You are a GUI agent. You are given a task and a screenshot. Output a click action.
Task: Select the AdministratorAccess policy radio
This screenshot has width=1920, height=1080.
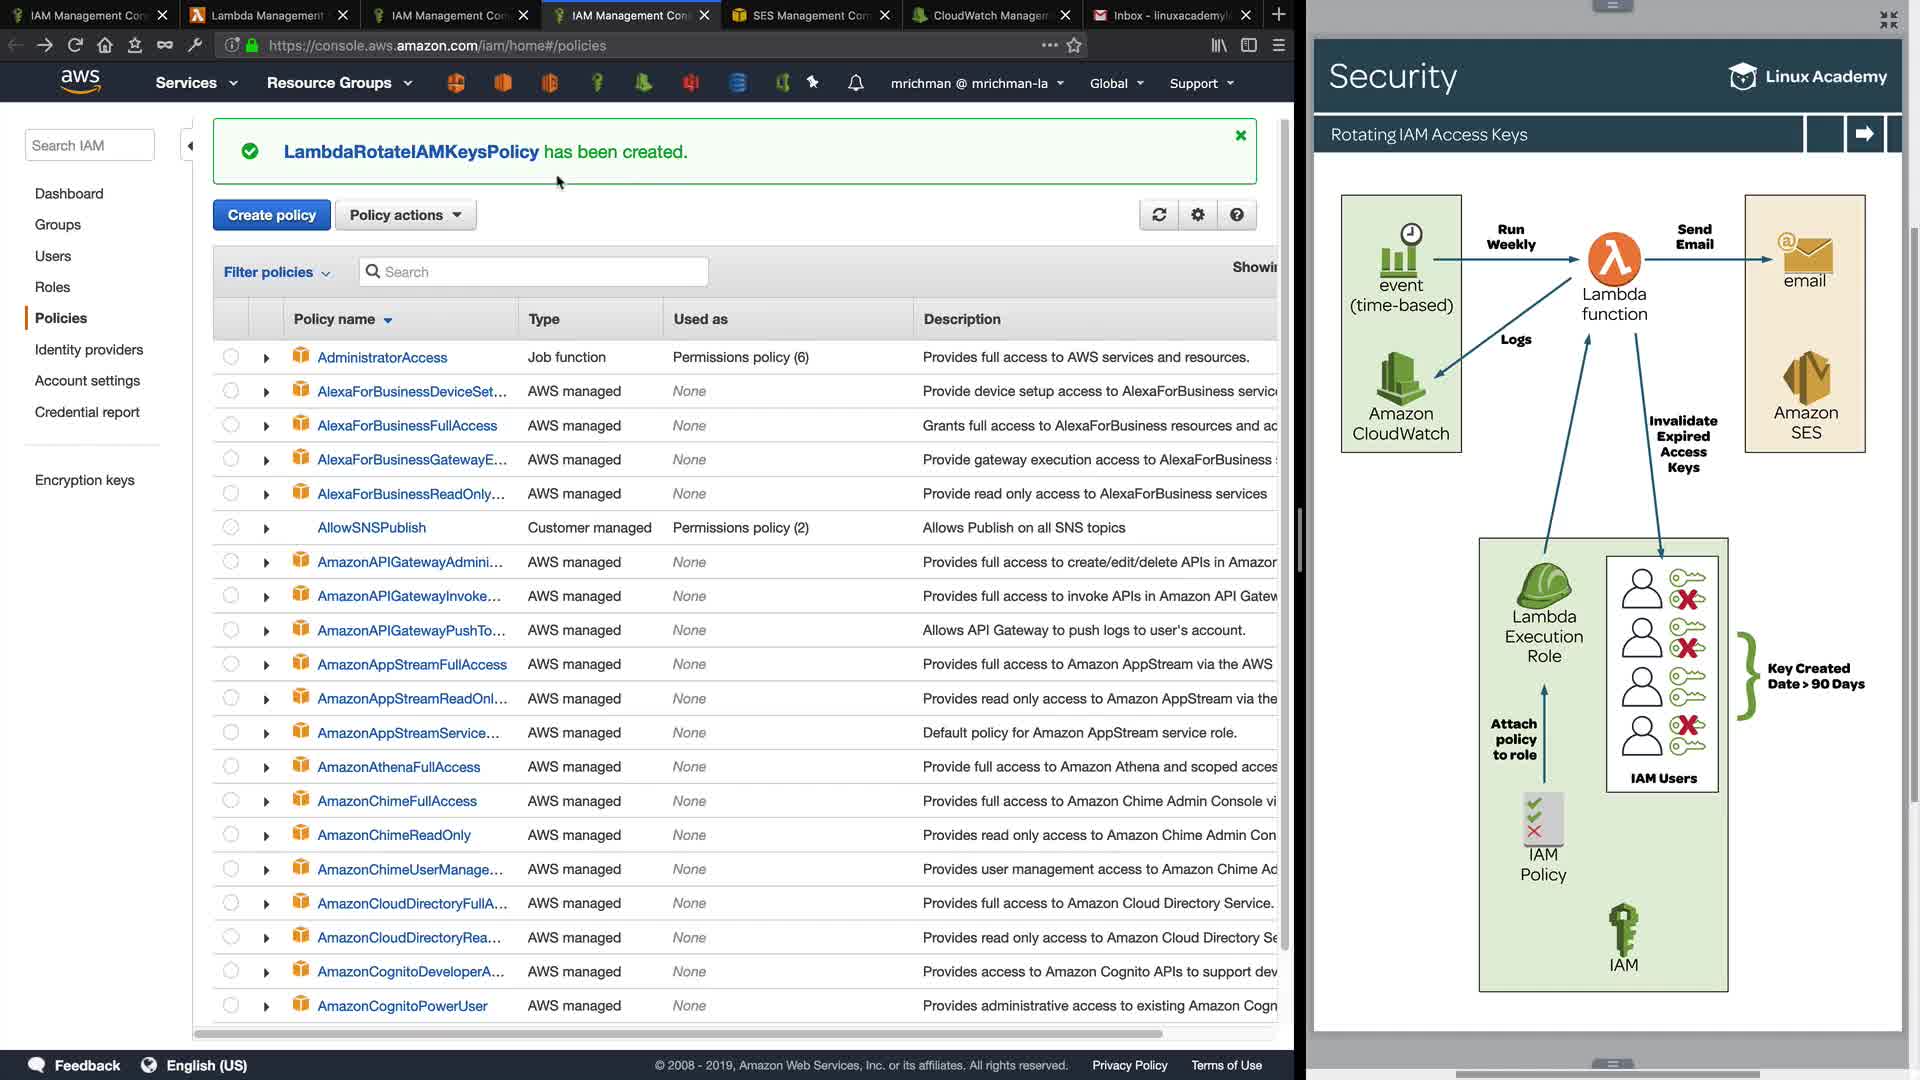click(231, 357)
